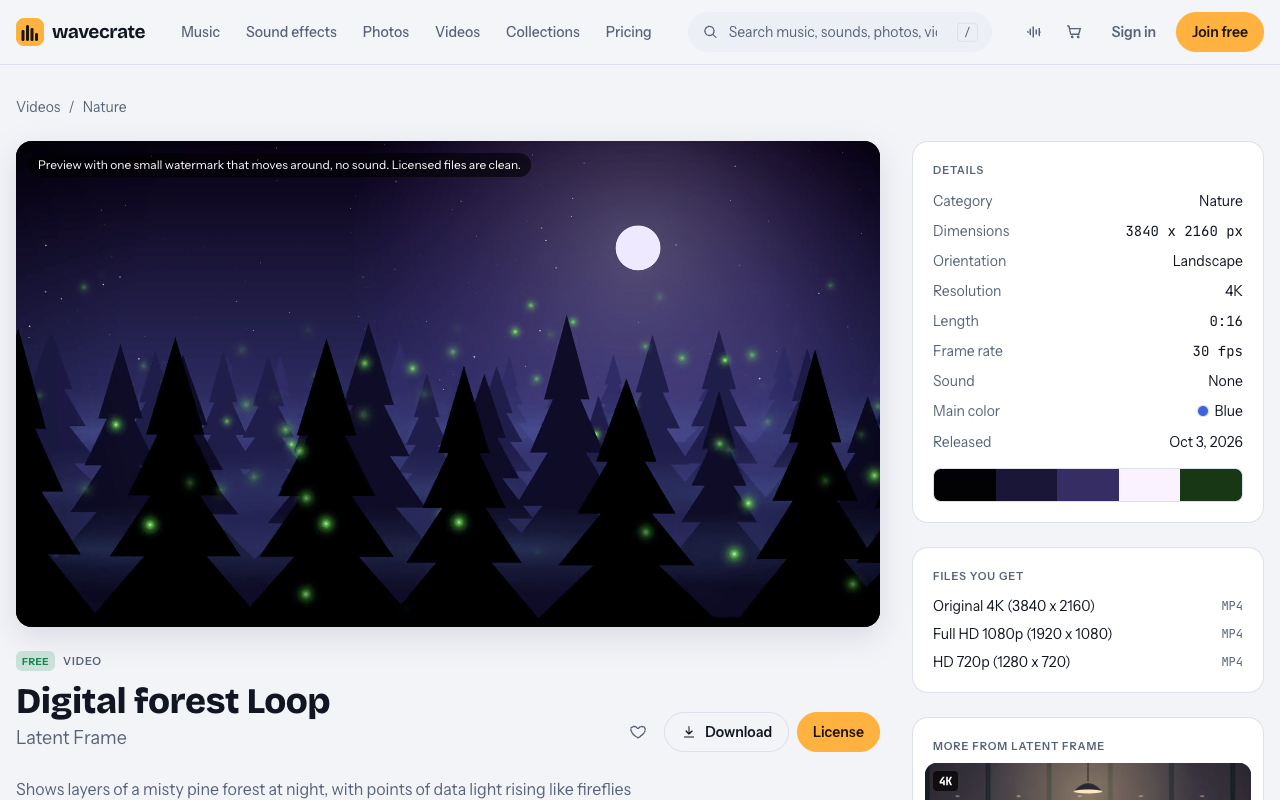Click the Join free button
This screenshot has height=800, width=1280.
pos(1220,32)
